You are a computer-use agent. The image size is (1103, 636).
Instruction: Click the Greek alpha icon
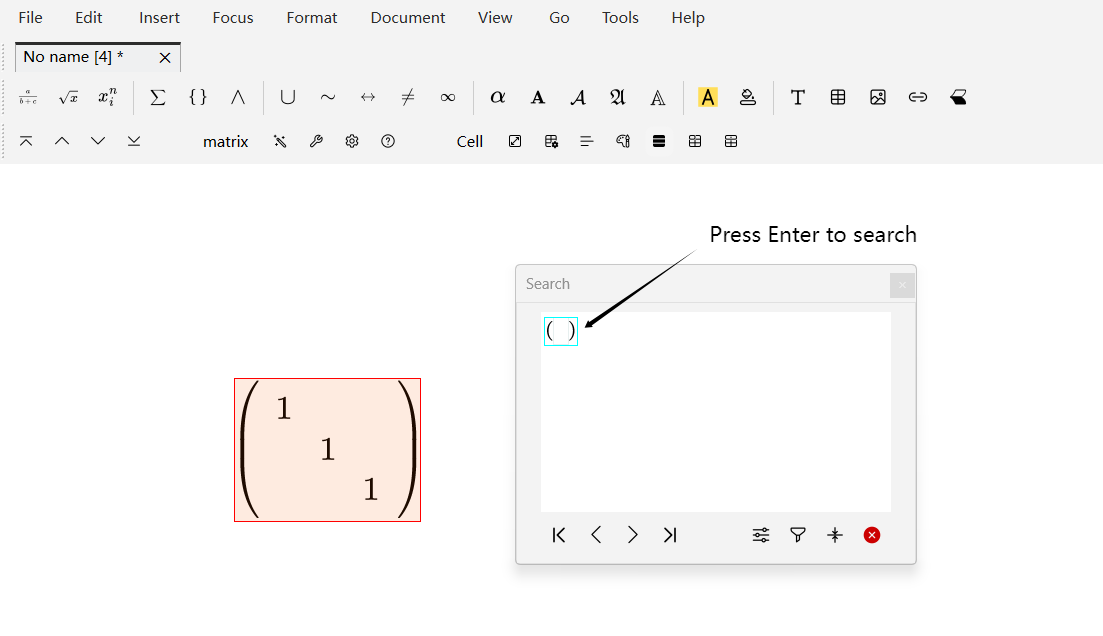click(x=497, y=97)
